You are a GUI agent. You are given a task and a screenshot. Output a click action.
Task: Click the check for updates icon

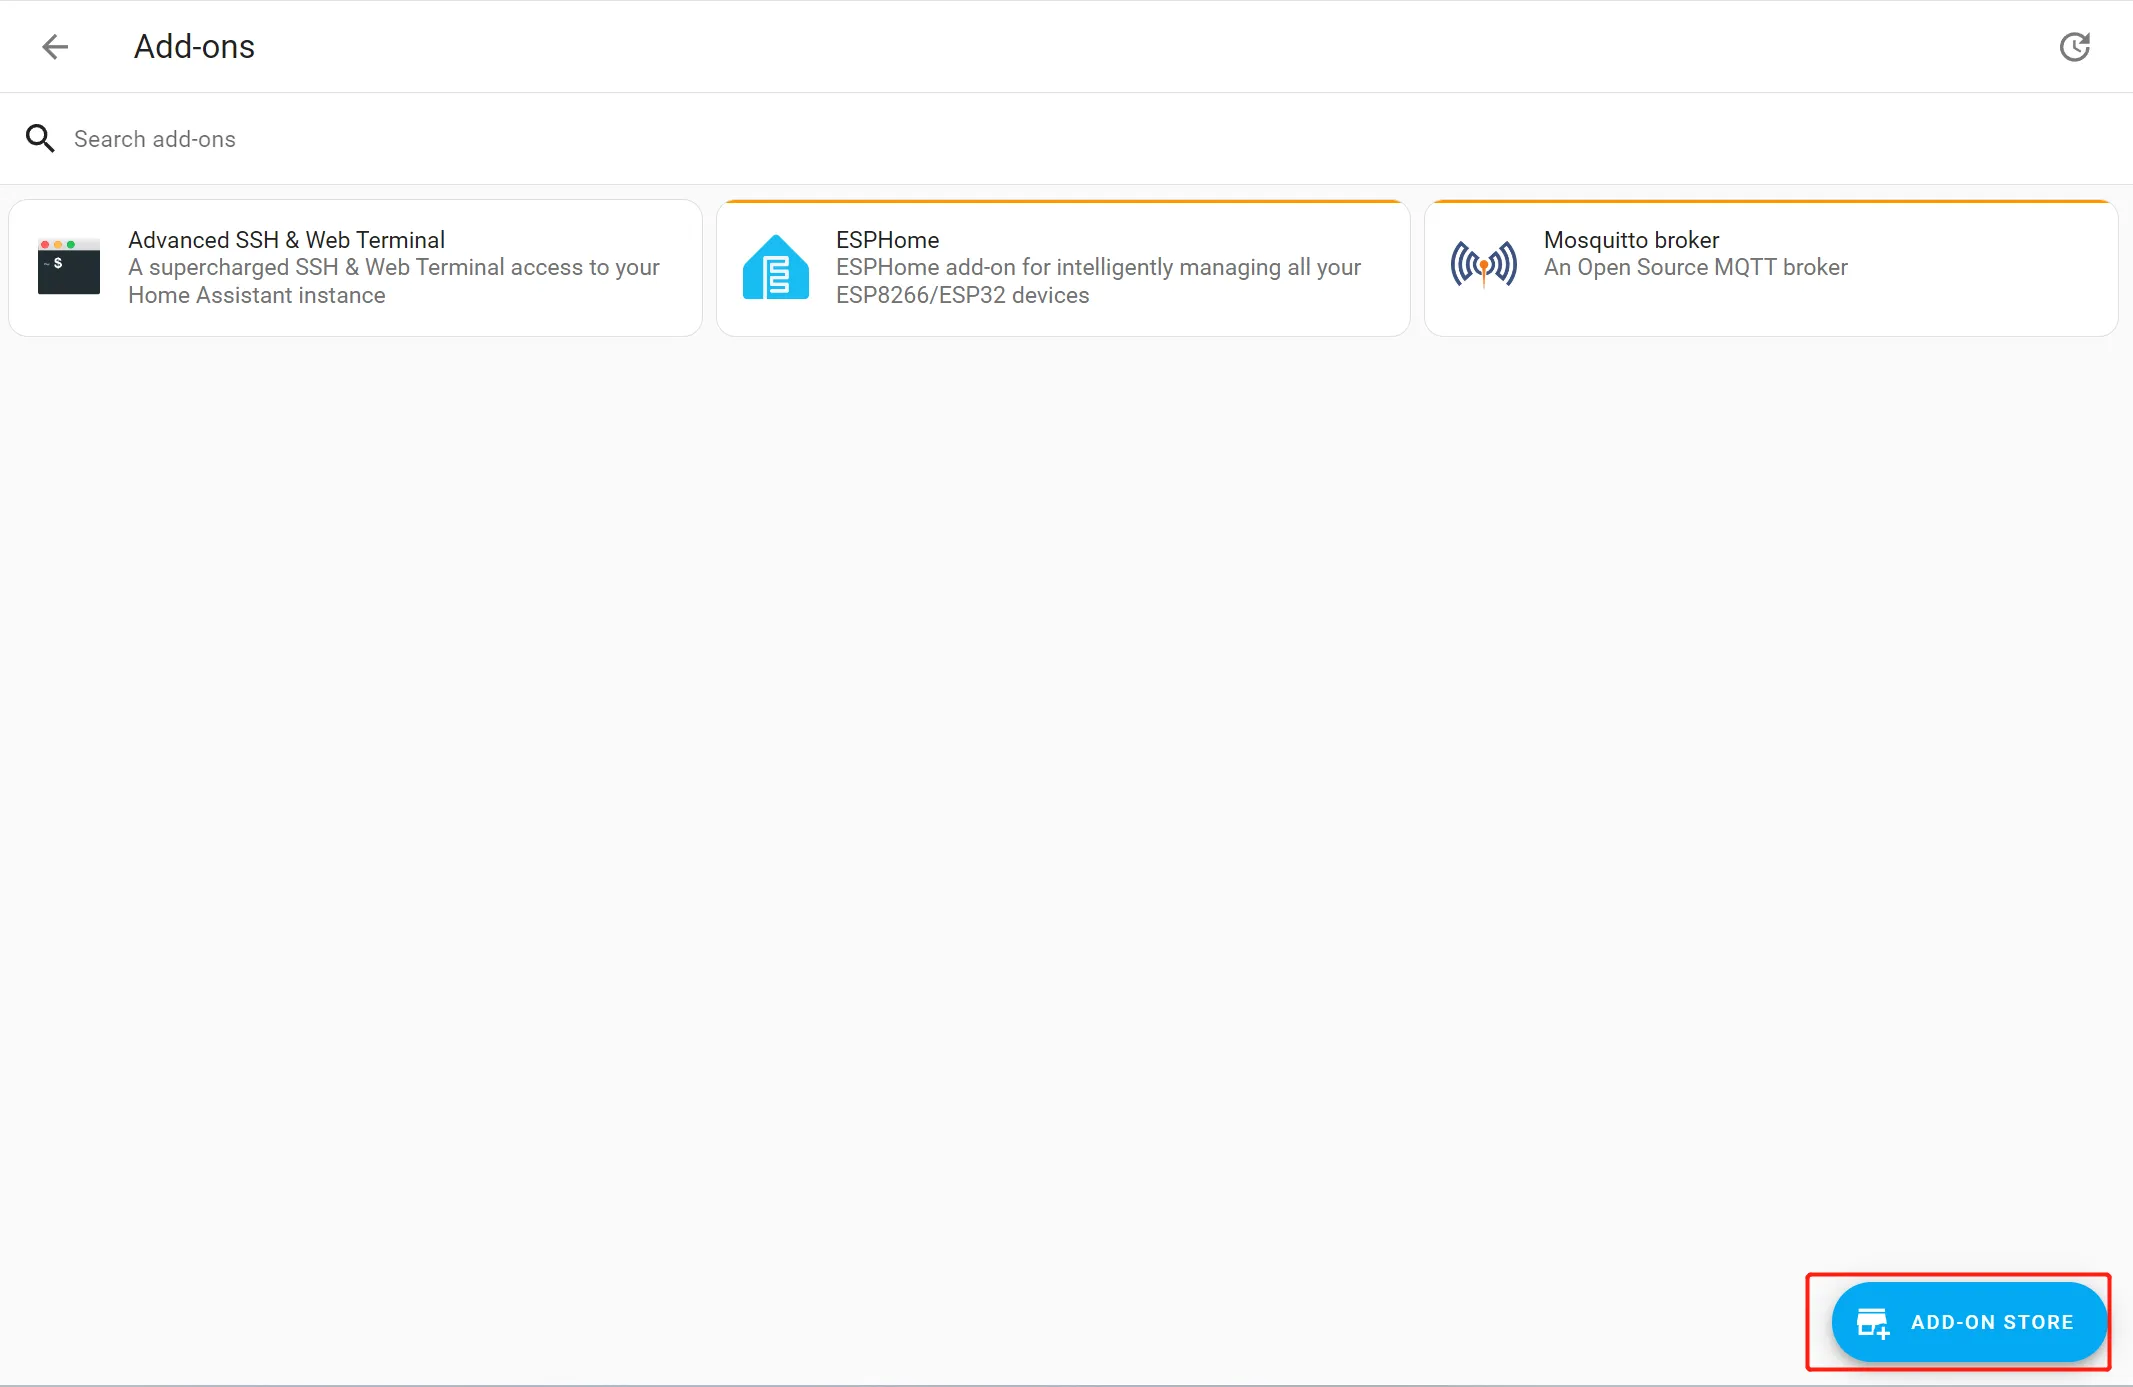point(2075,47)
